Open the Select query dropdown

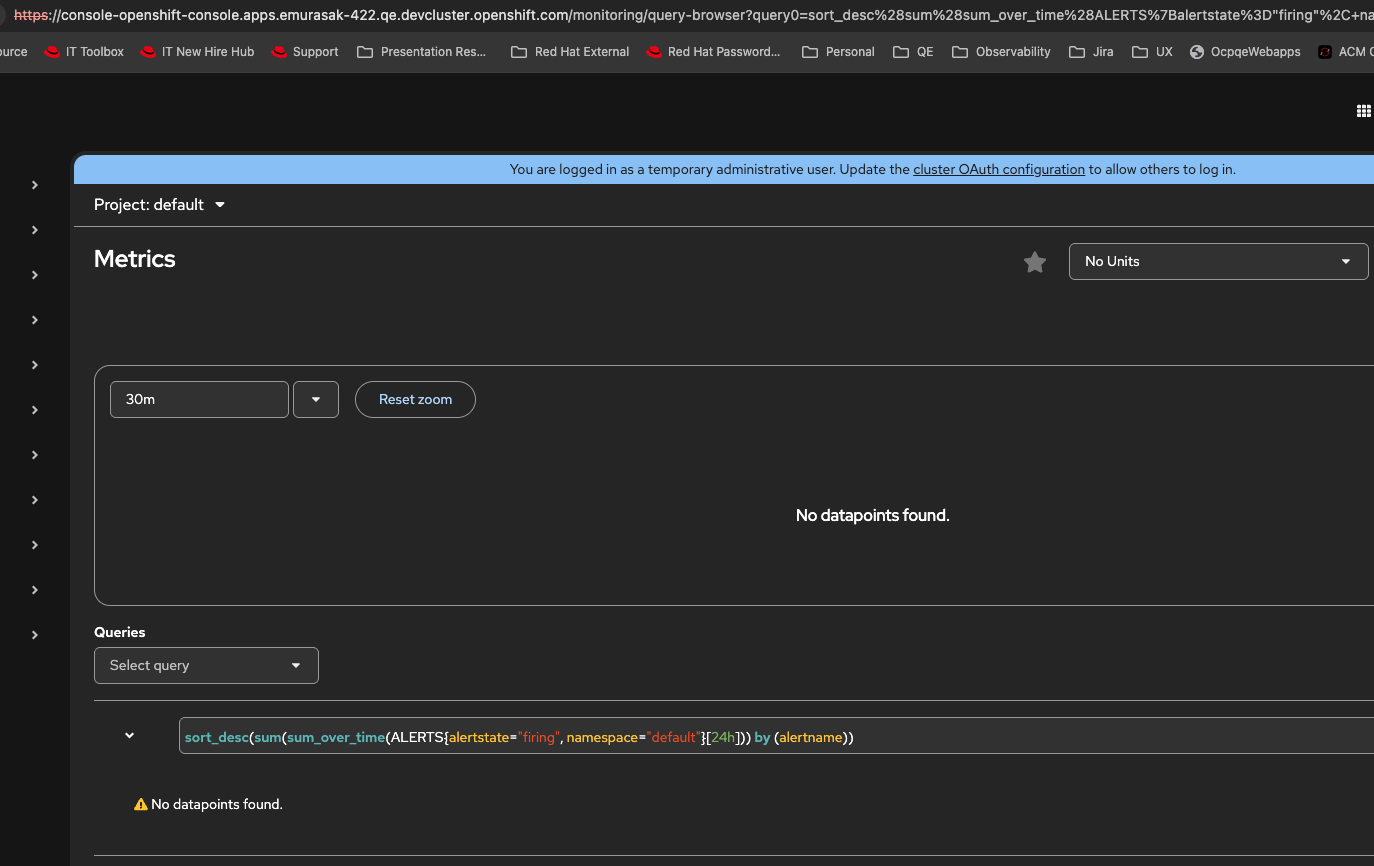tap(206, 665)
